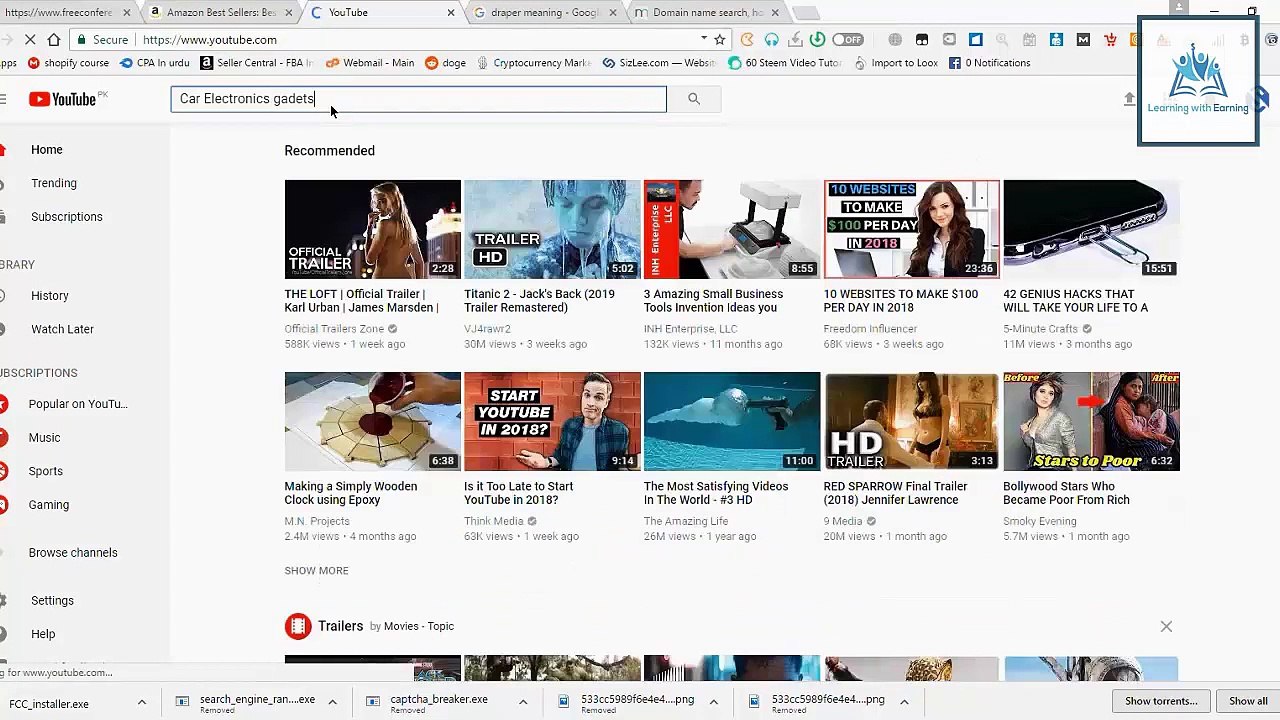
Task: Open the Import to Loox bookmark
Action: click(895, 63)
